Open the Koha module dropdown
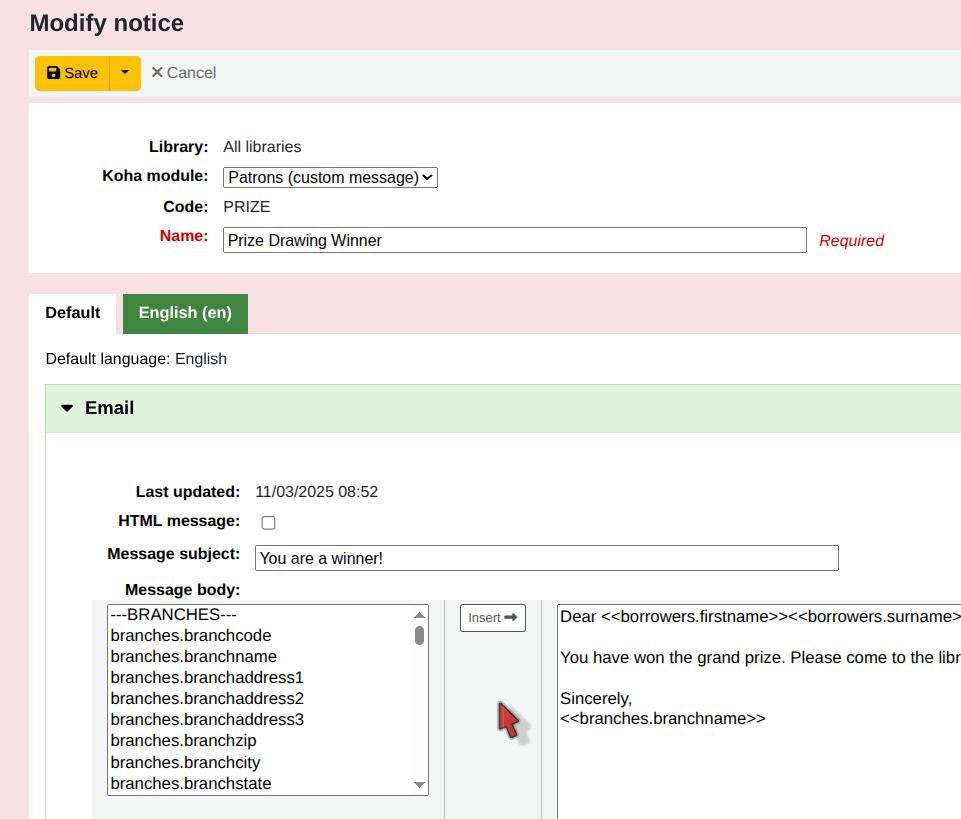 pos(330,177)
